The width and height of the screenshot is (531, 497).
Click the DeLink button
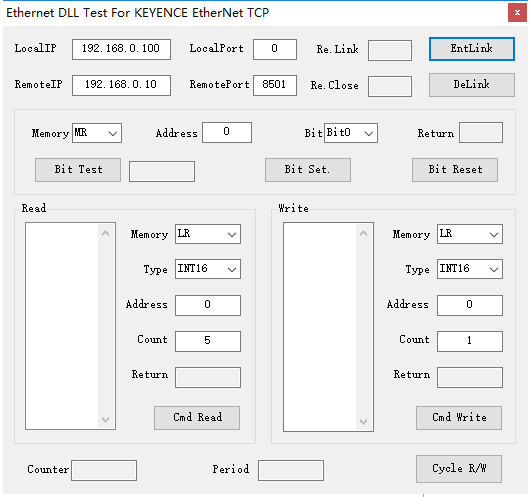pyautogui.click(x=471, y=85)
